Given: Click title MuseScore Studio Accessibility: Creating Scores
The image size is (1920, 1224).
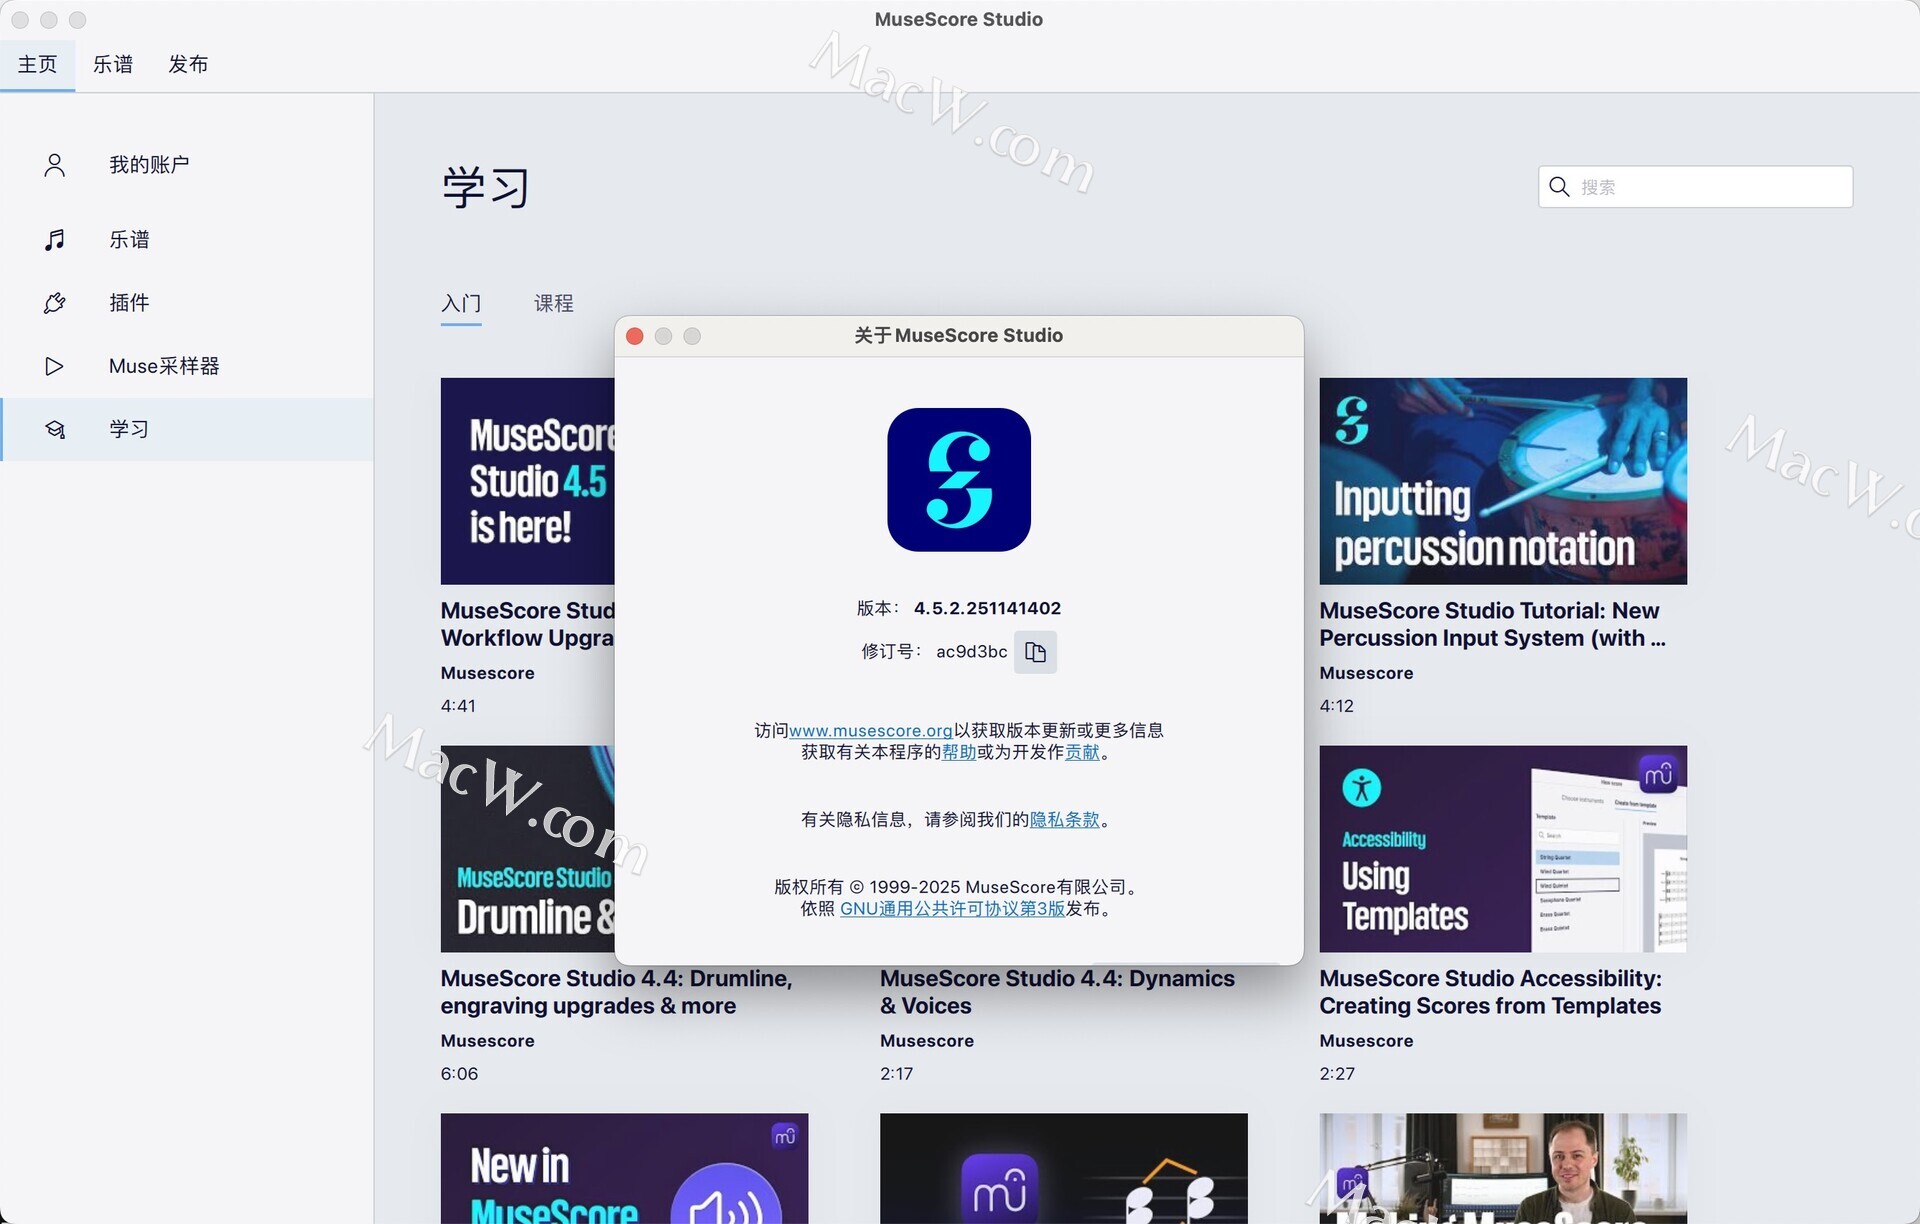Looking at the screenshot, I should click(1490, 992).
